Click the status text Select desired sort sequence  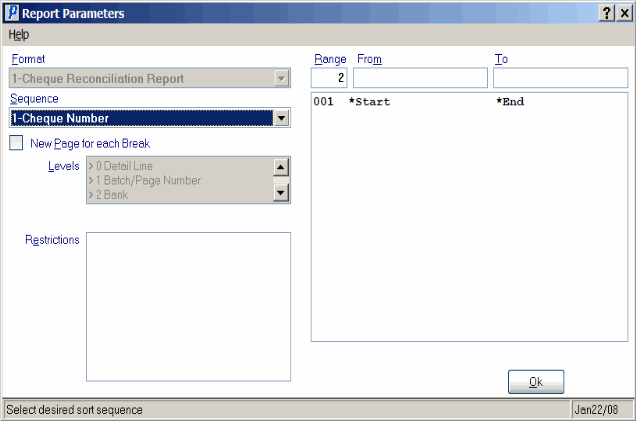point(74,410)
